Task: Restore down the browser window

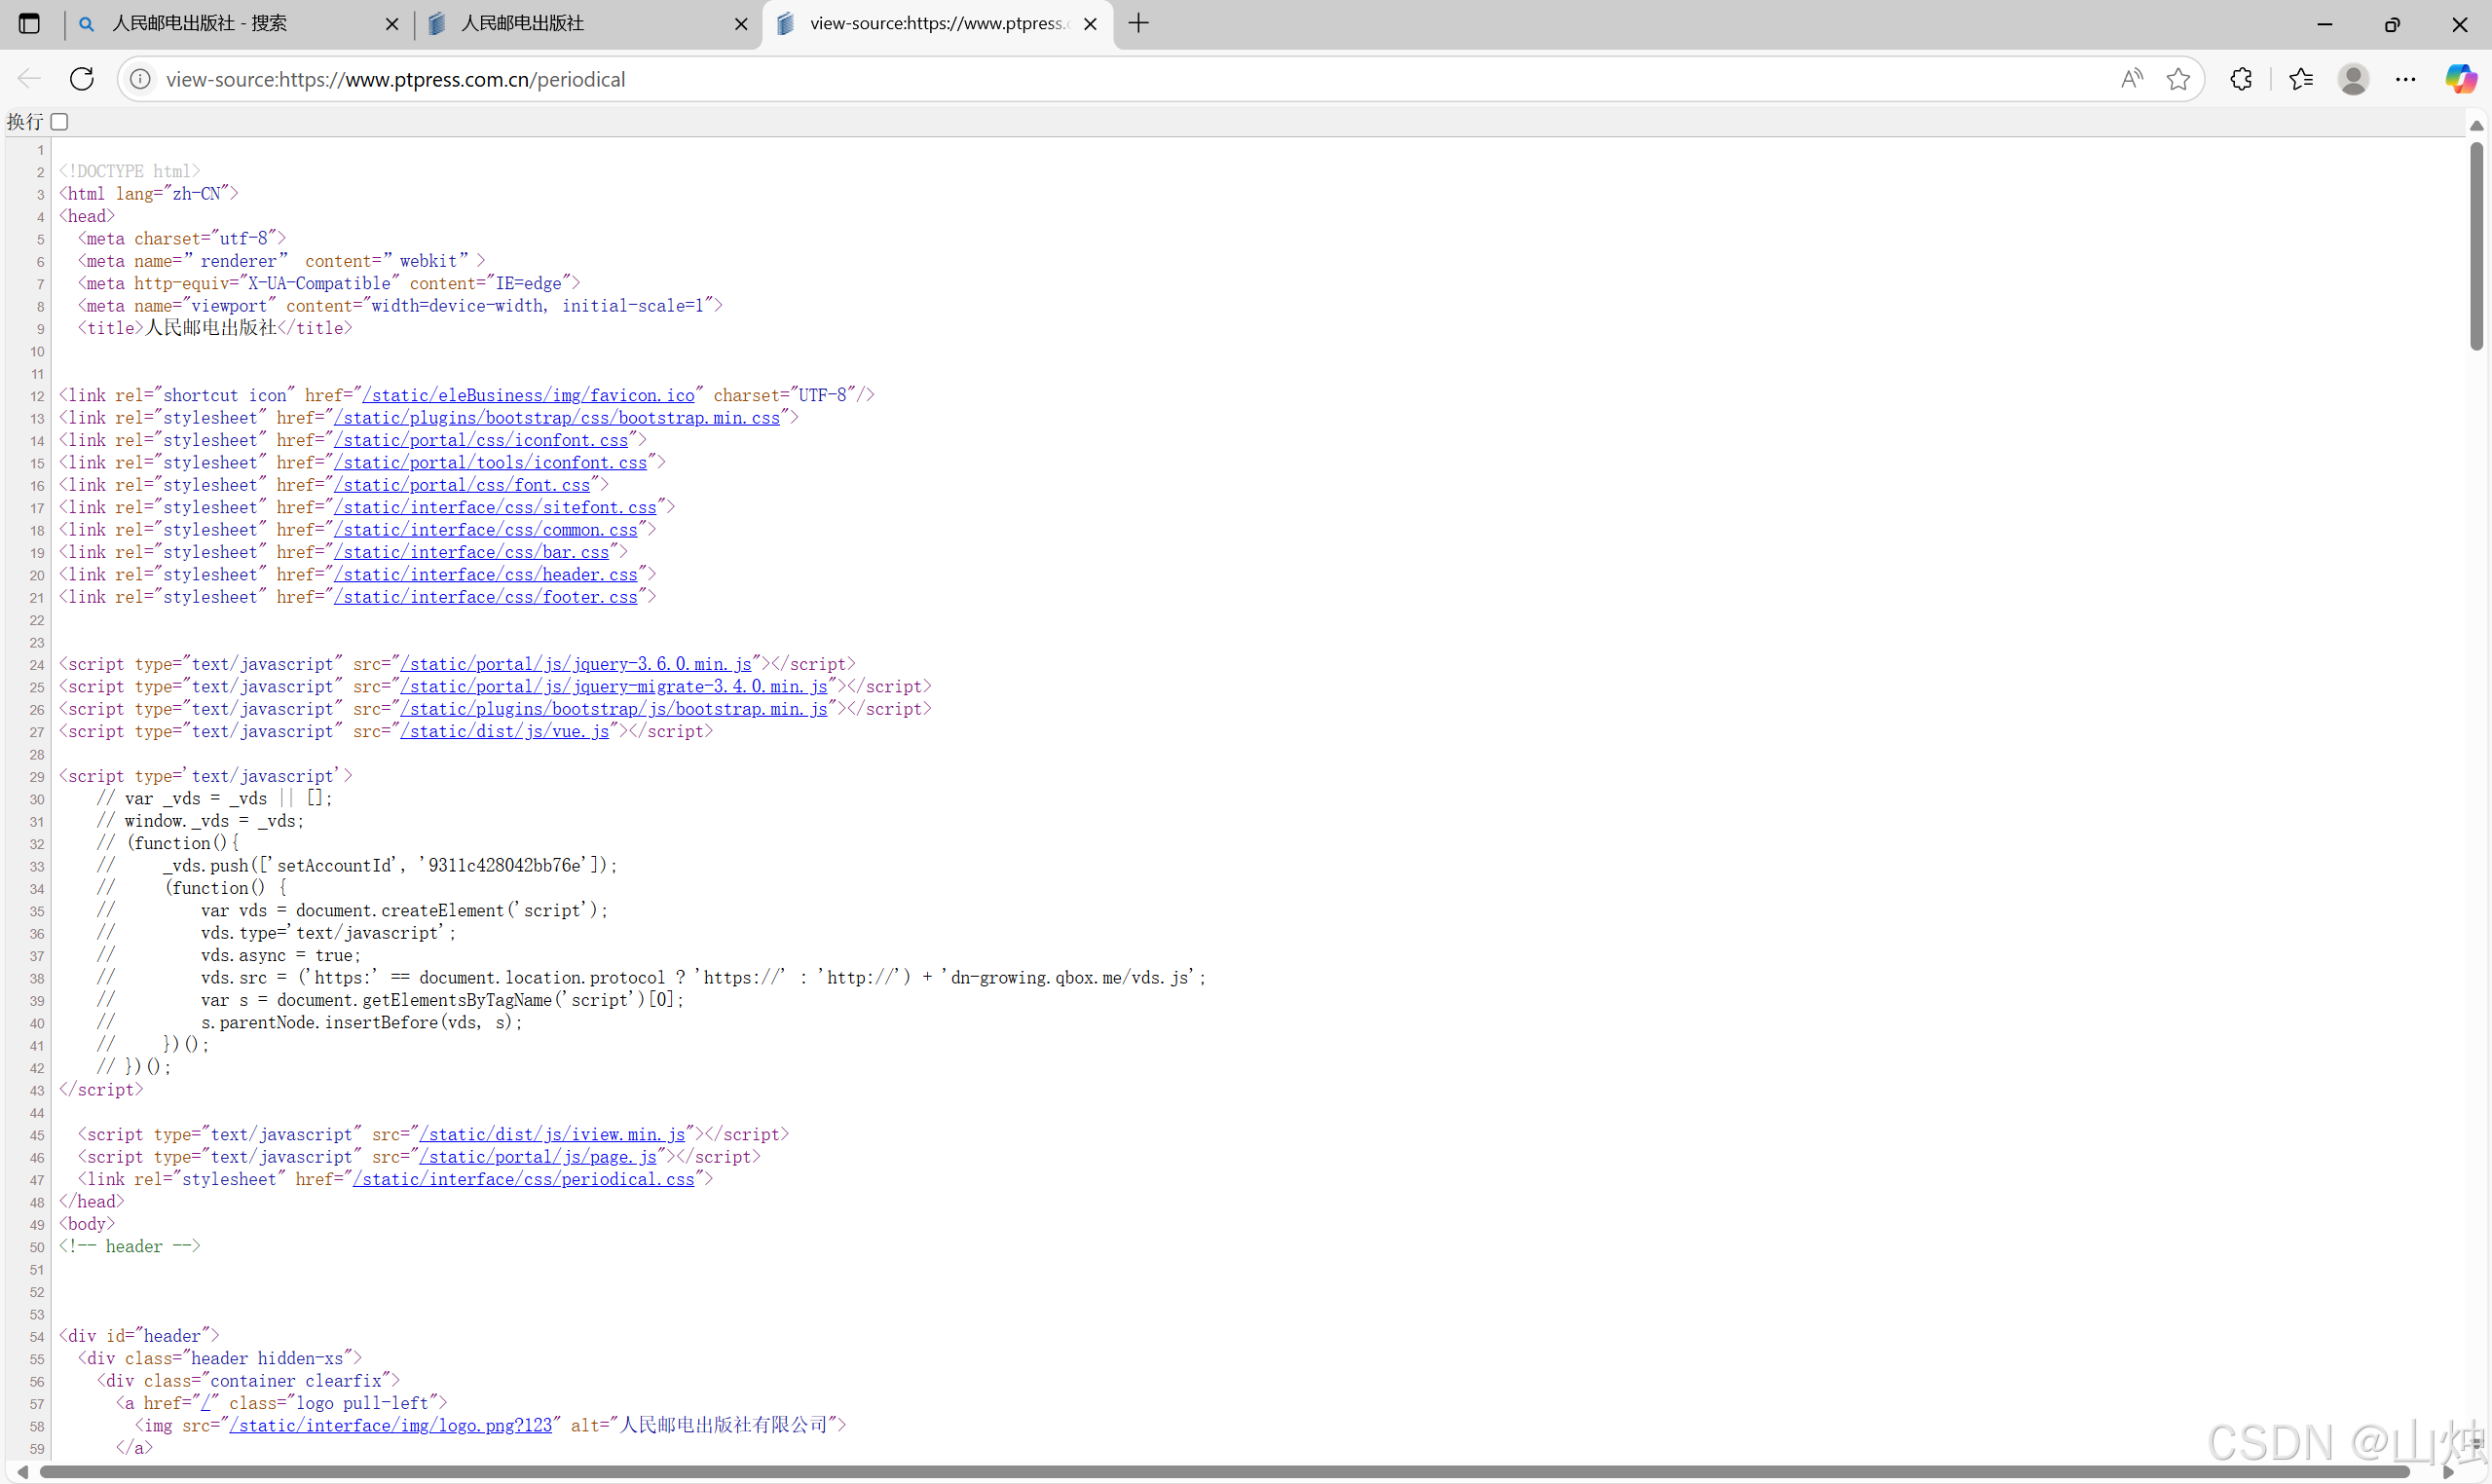Action: [2392, 24]
